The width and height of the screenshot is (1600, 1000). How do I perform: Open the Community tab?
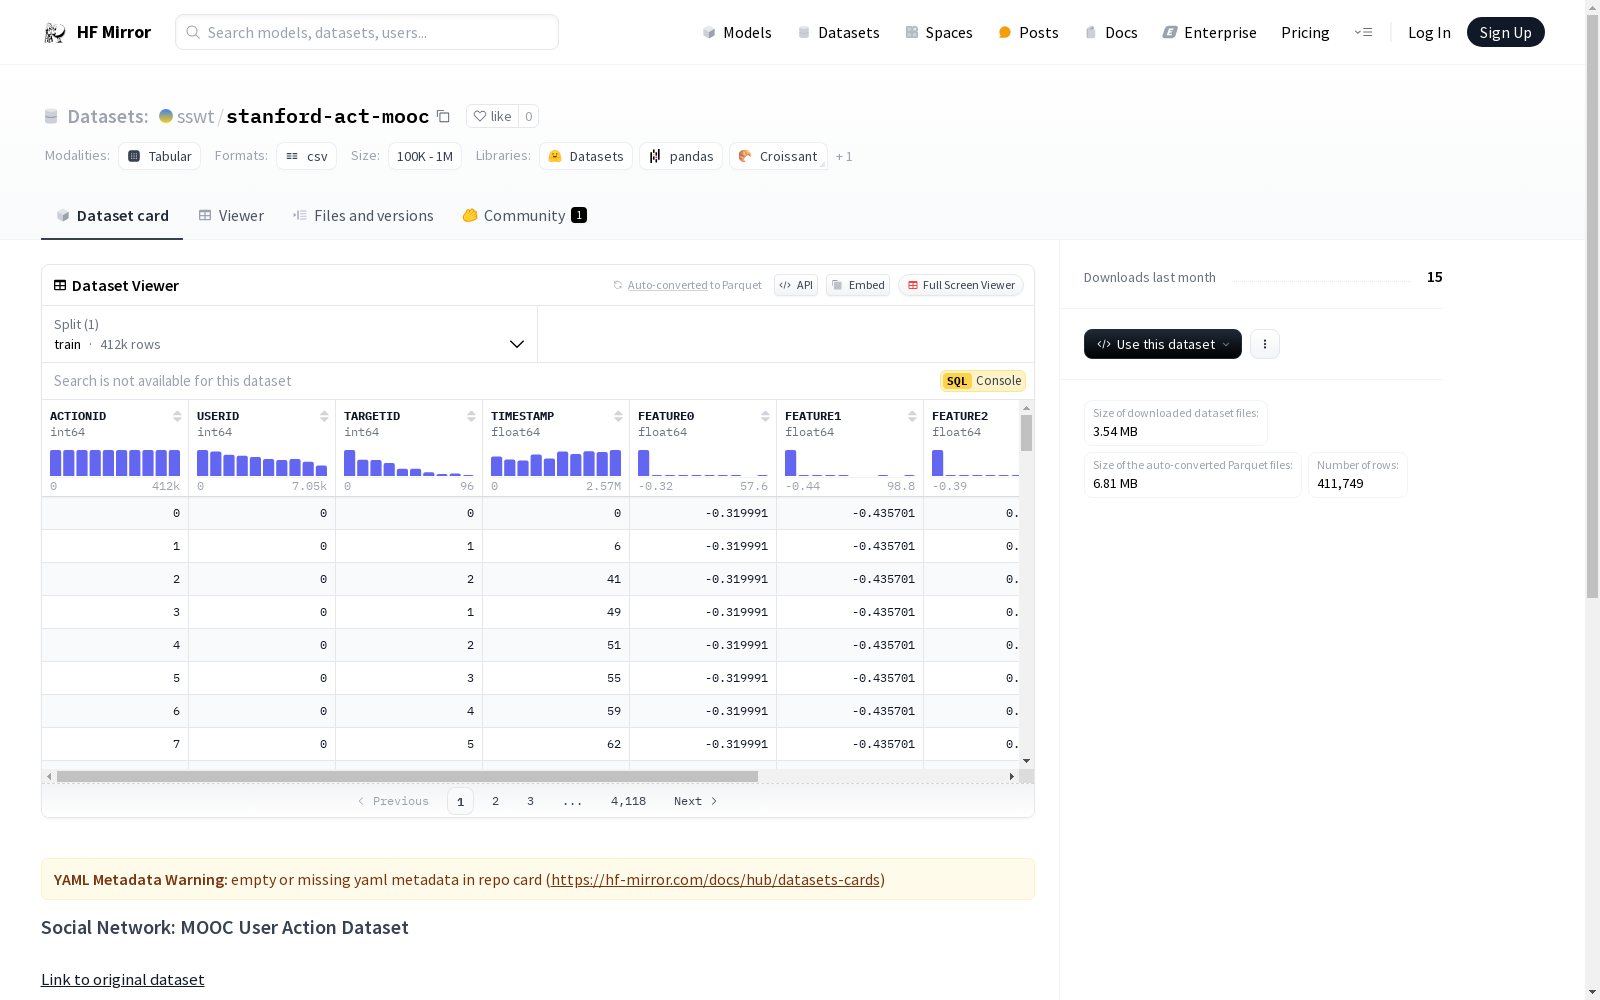[x=525, y=215]
